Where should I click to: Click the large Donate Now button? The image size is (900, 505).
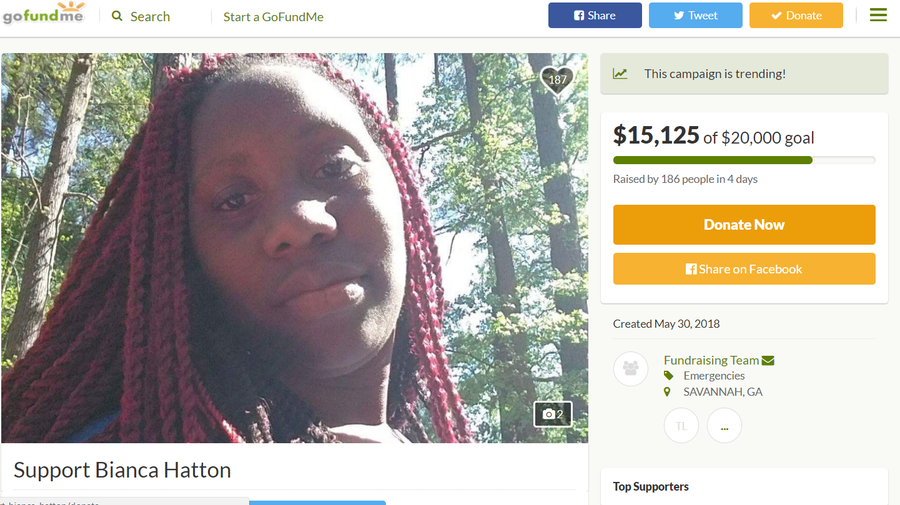pyautogui.click(x=744, y=224)
